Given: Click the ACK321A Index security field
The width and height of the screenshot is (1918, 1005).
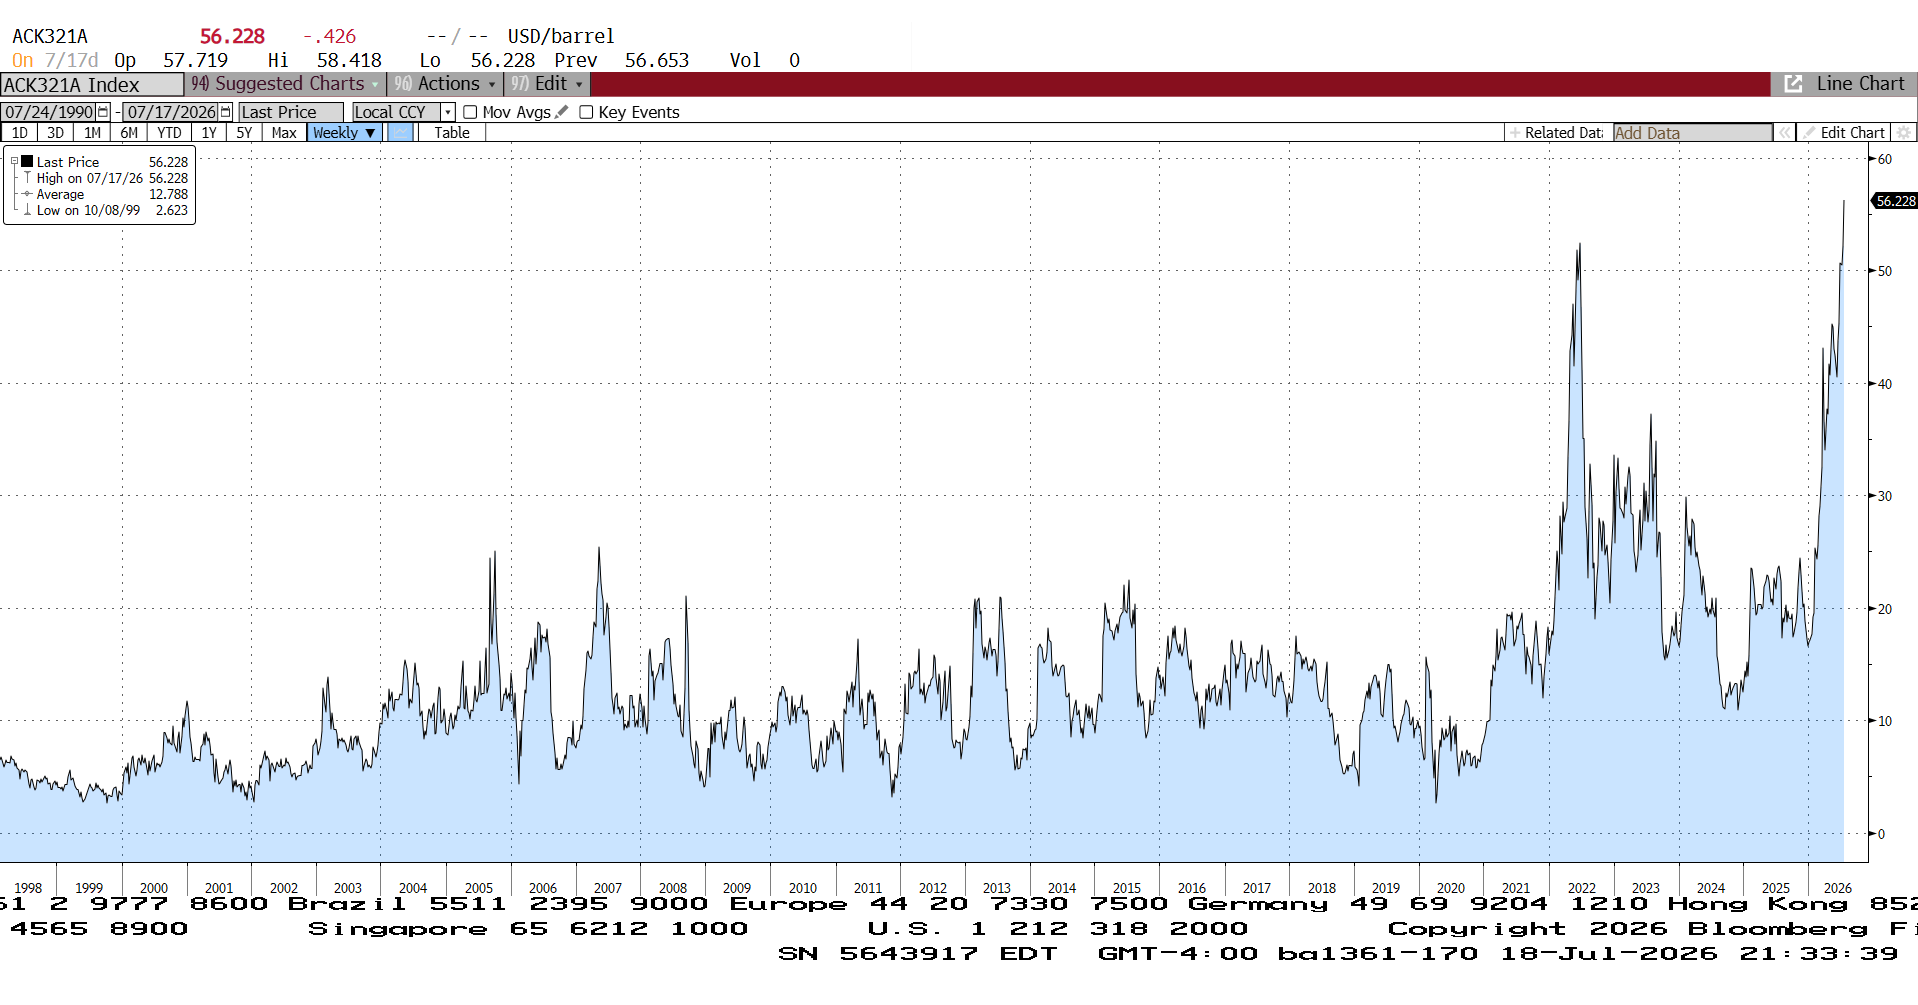Looking at the screenshot, I should click(x=92, y=85).
